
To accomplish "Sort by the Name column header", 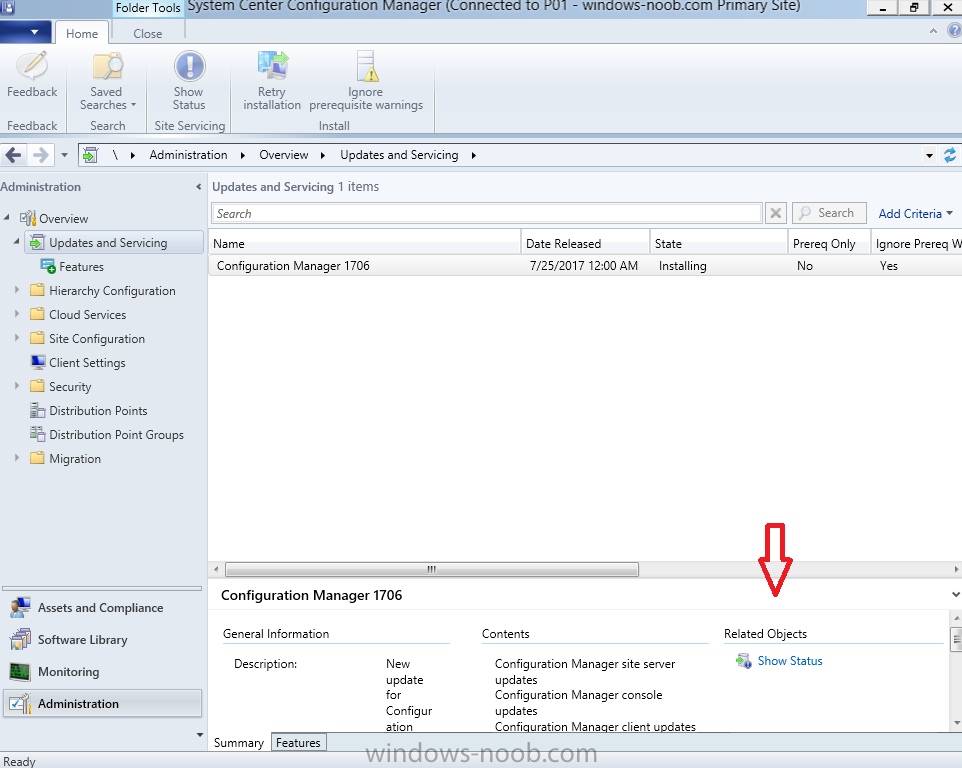I will click(x=364, y=244).
